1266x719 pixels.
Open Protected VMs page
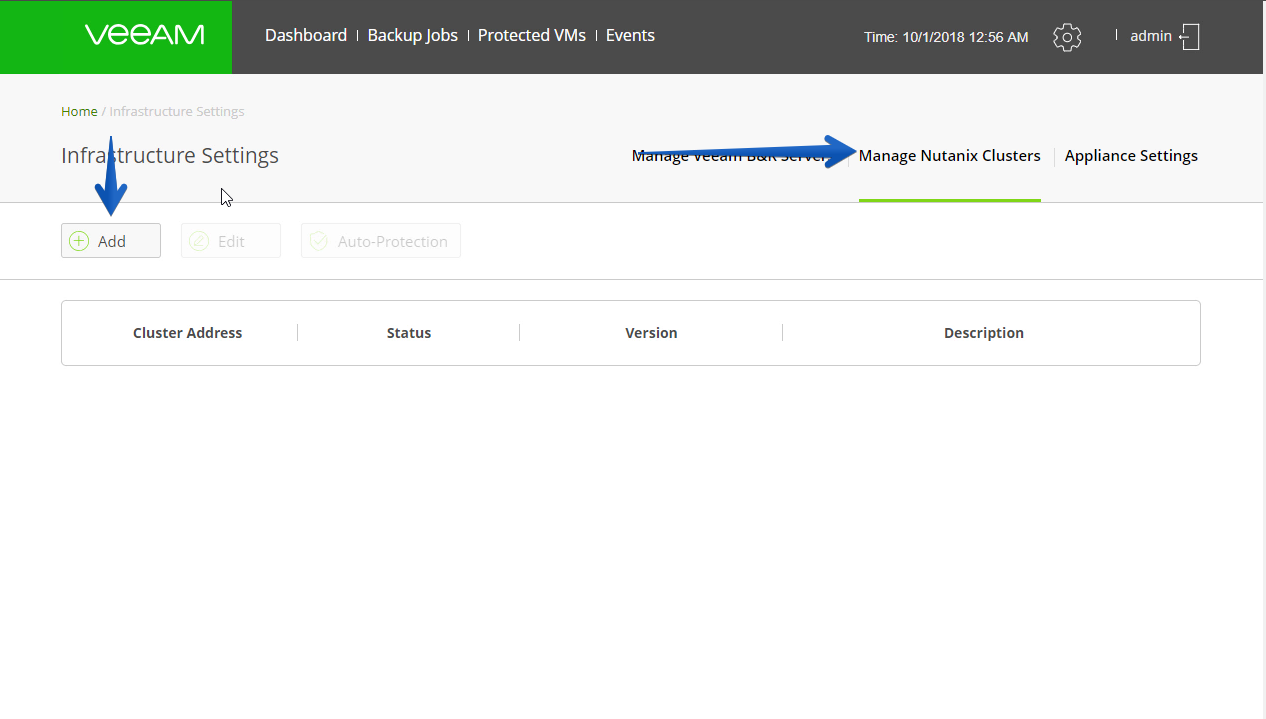click(531, 35)
